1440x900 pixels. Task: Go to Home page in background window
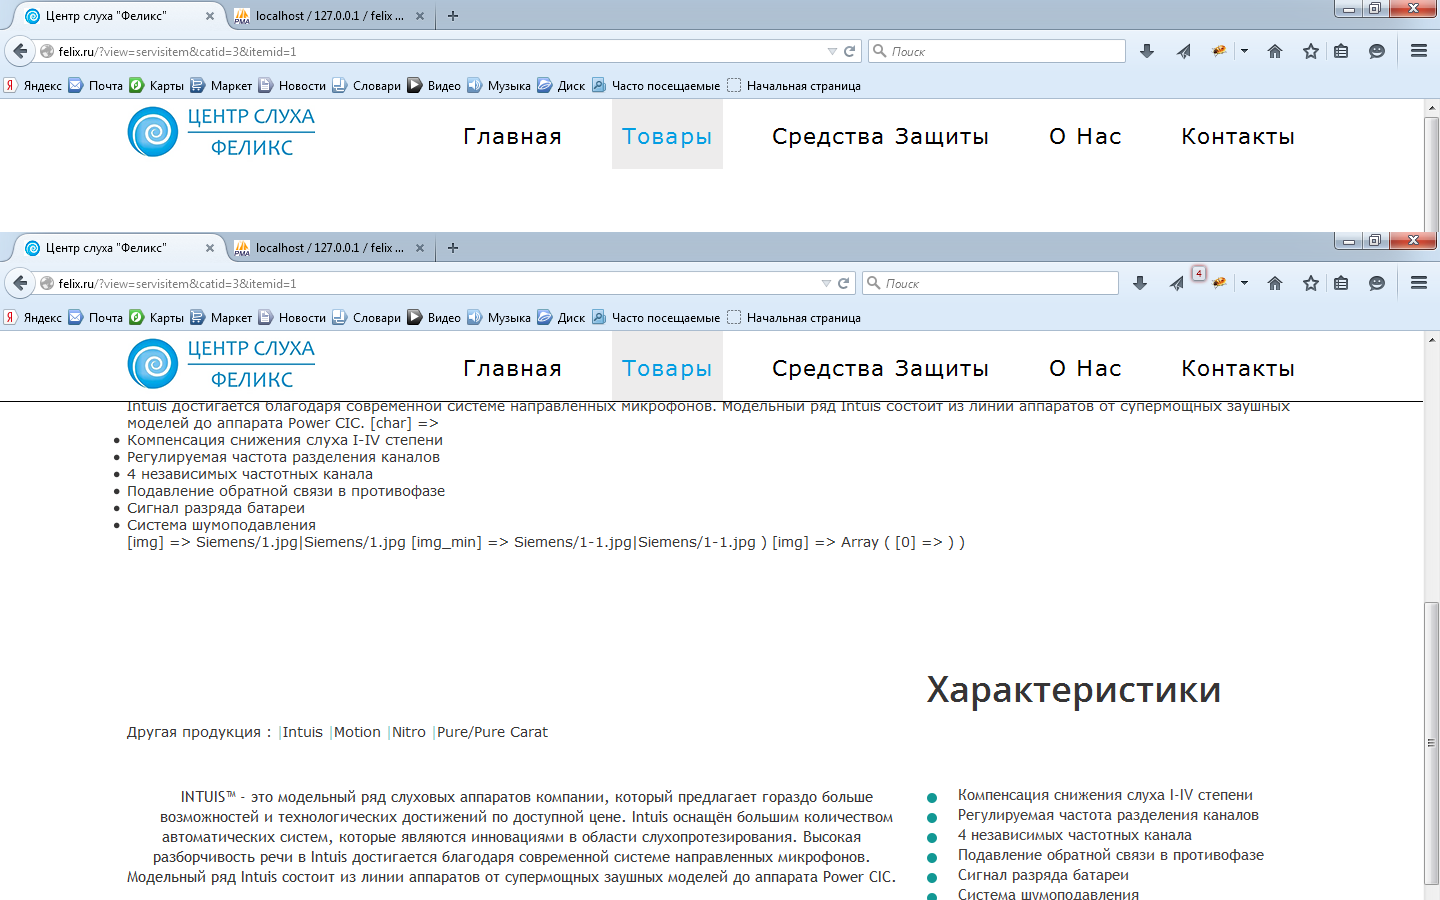coord(1275,51)
